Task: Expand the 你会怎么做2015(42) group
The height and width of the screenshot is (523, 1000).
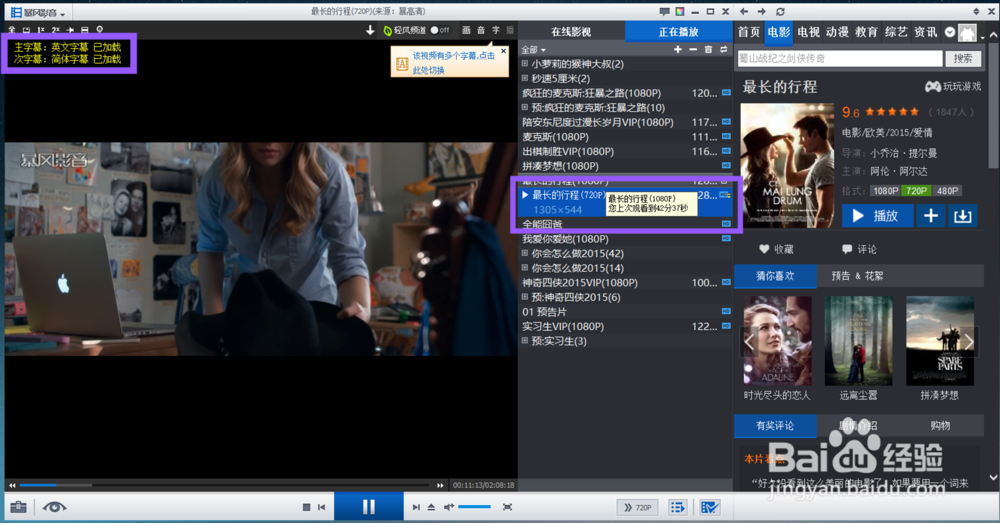Action: click(x=525, y=253)
